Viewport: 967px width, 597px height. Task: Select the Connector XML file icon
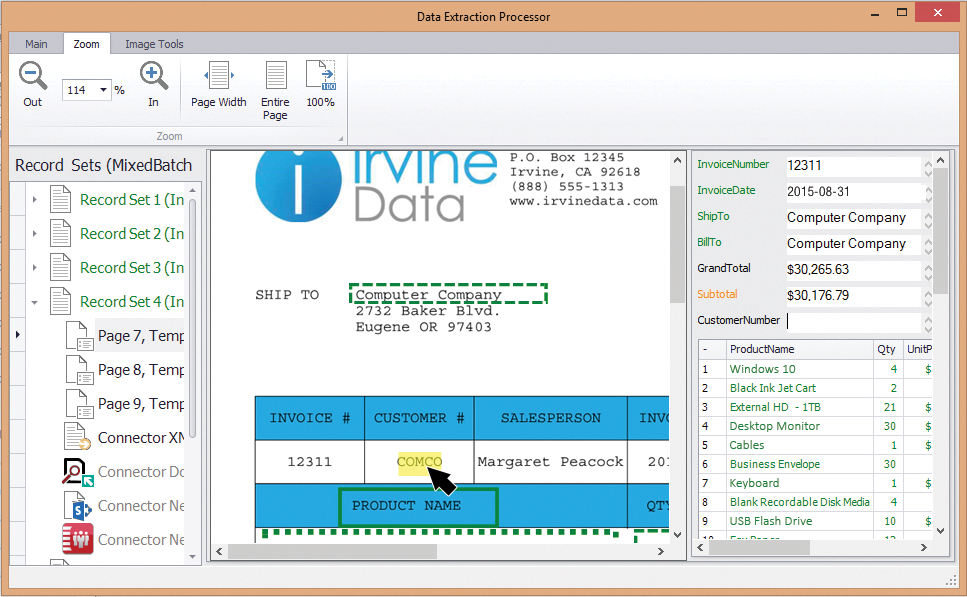[x=77, y=438]
